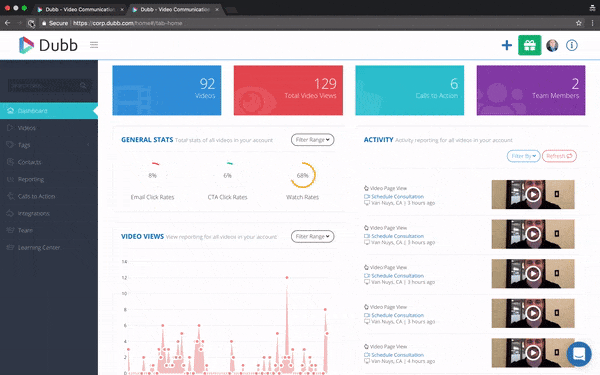This screenshot has width=600, height=375.
Task: Toggle the hamburger sidebar menu icon
Action: [x=94, y=45]
